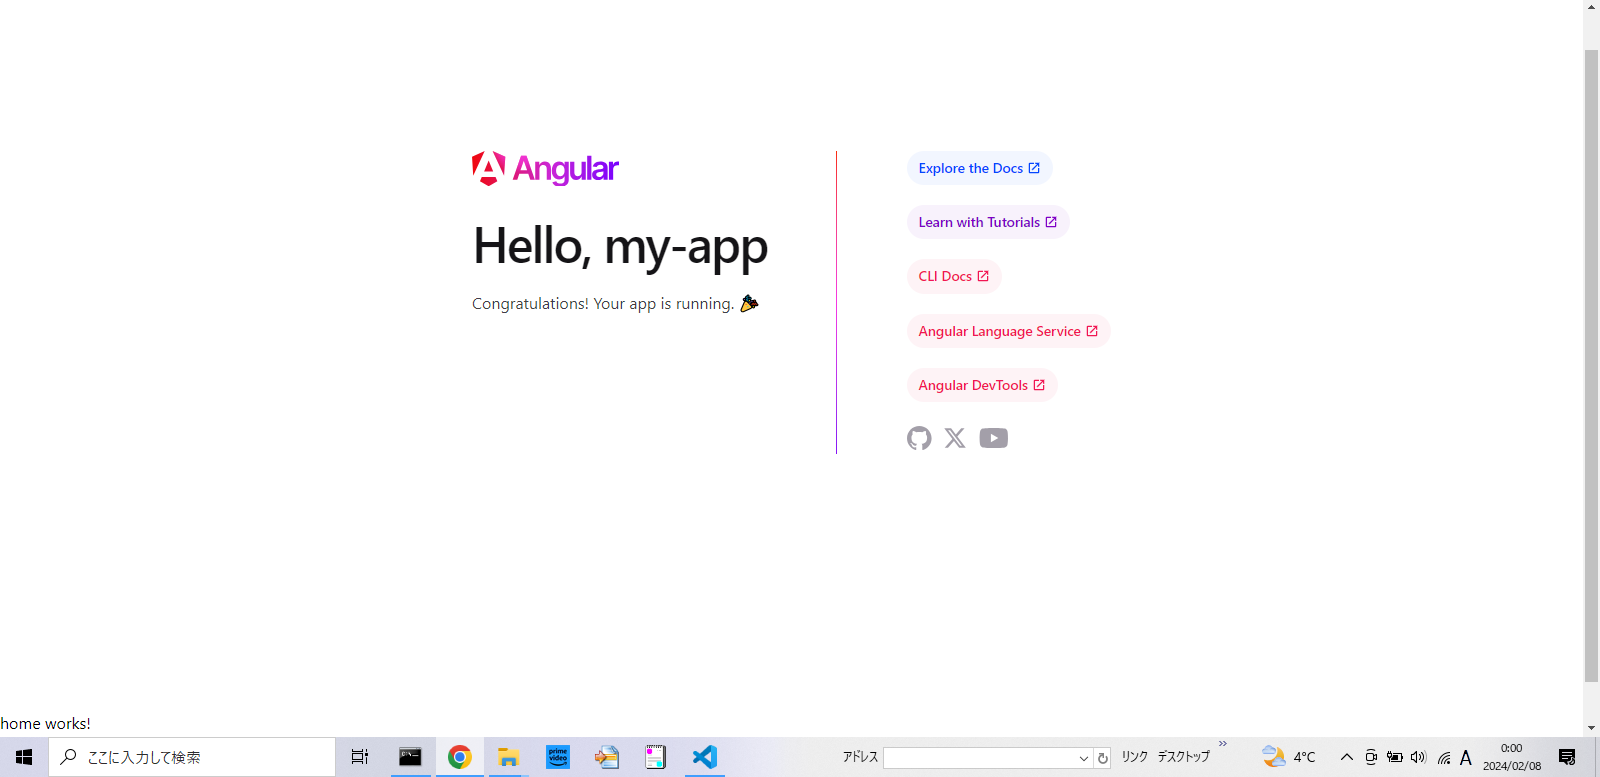
Task: Show hidden system tray icons
Action: (1346, 757)
